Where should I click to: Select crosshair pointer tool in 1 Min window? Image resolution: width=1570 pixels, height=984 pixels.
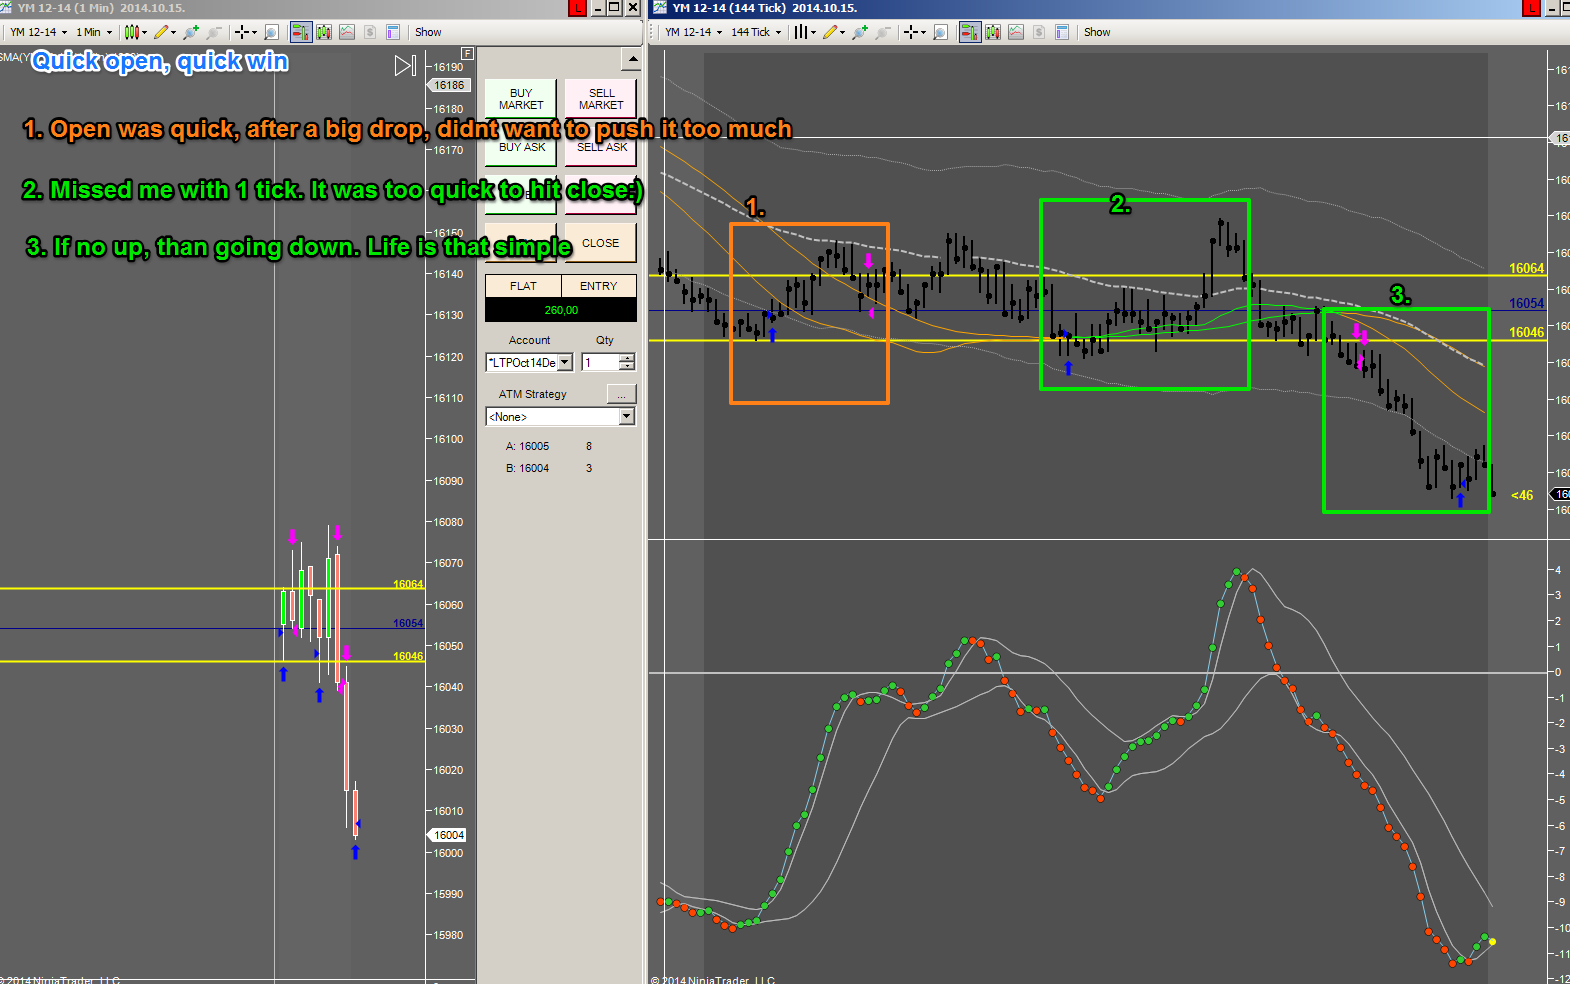pos(245,32)
